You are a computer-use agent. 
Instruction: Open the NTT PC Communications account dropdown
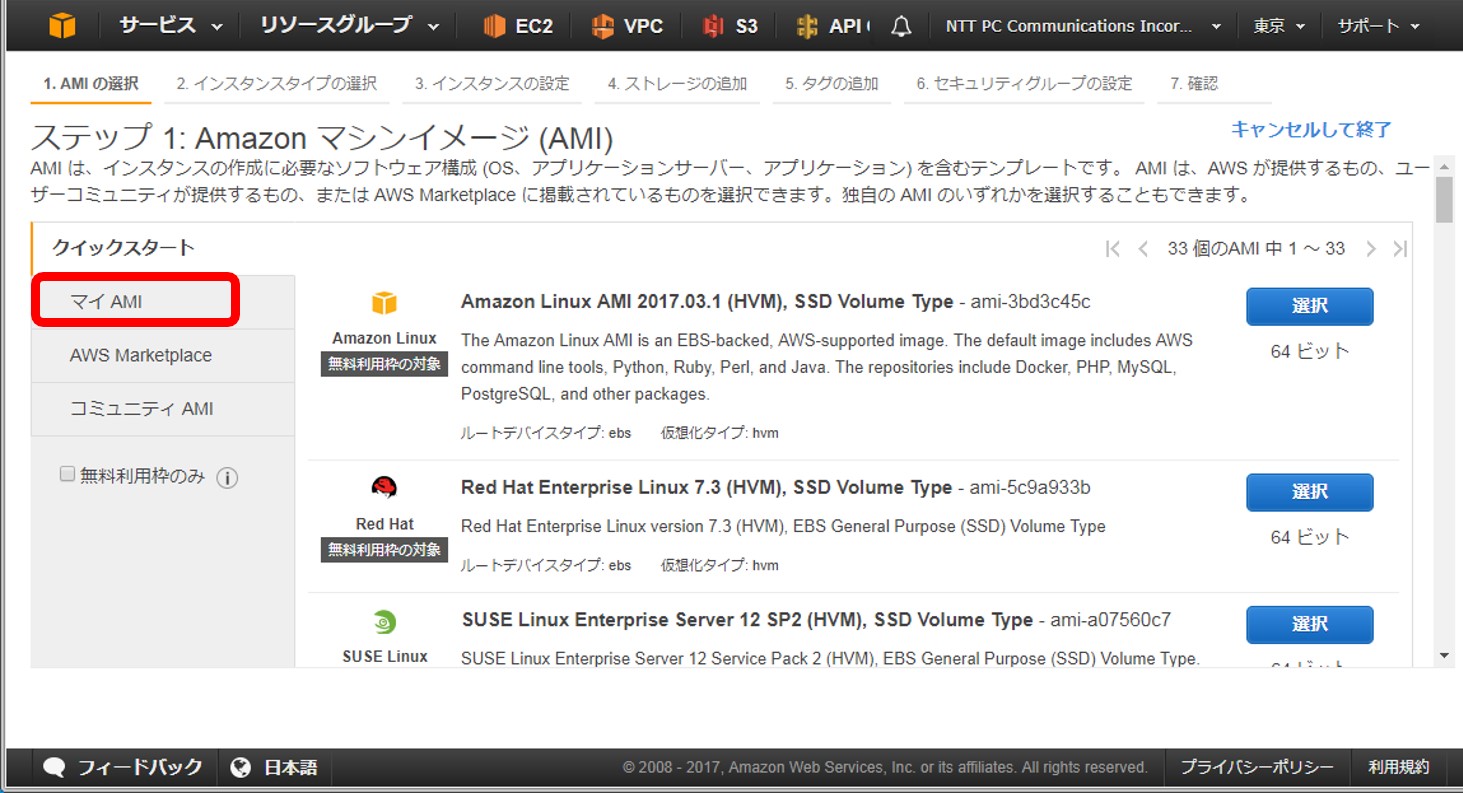[x=1083, y=27]
